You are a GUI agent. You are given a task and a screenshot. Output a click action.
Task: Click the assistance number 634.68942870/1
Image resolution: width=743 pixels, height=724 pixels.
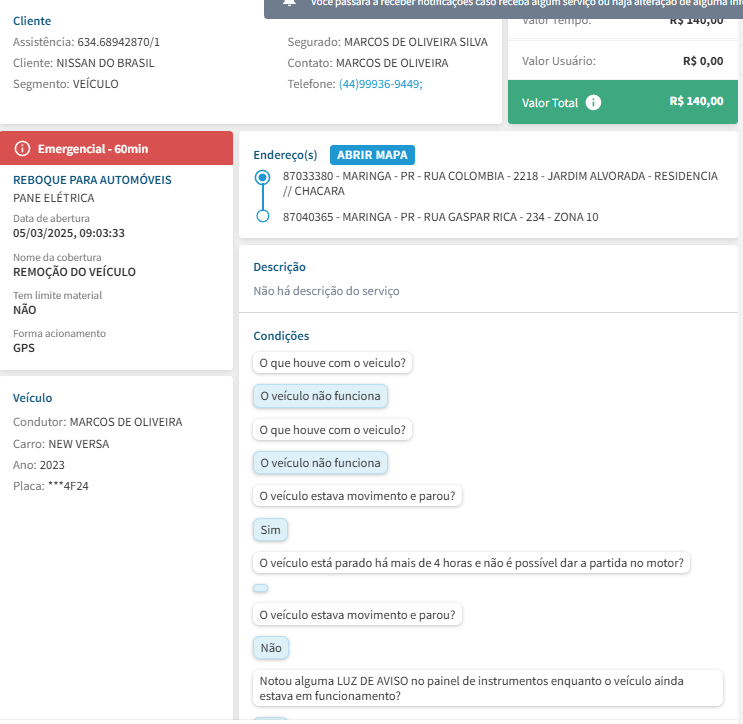click(x=118, y=42)
